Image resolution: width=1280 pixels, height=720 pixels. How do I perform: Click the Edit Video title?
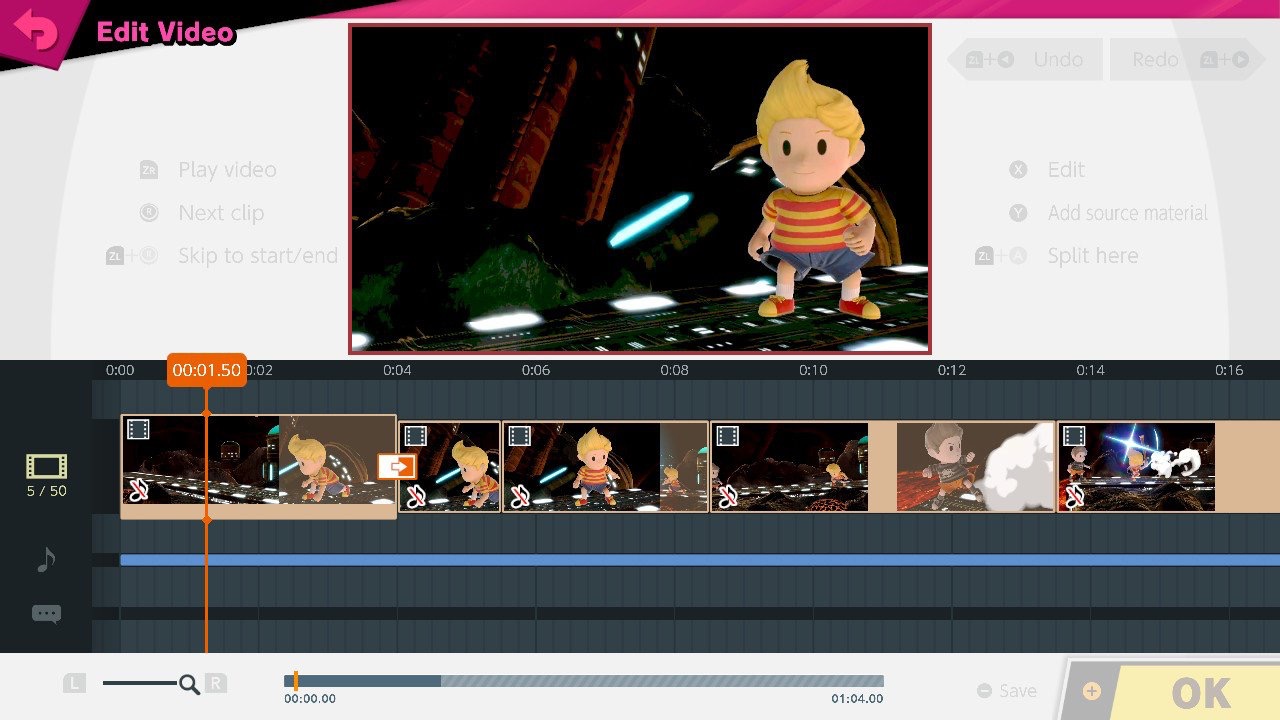[x=165, y=32]
